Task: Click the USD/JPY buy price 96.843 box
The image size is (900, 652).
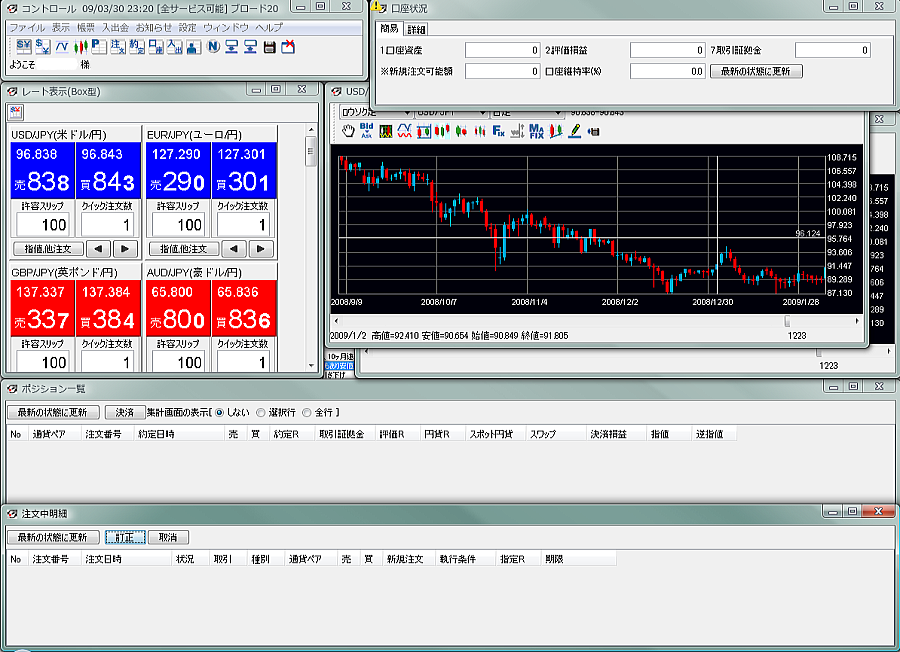Action: [x=108, y=170]
